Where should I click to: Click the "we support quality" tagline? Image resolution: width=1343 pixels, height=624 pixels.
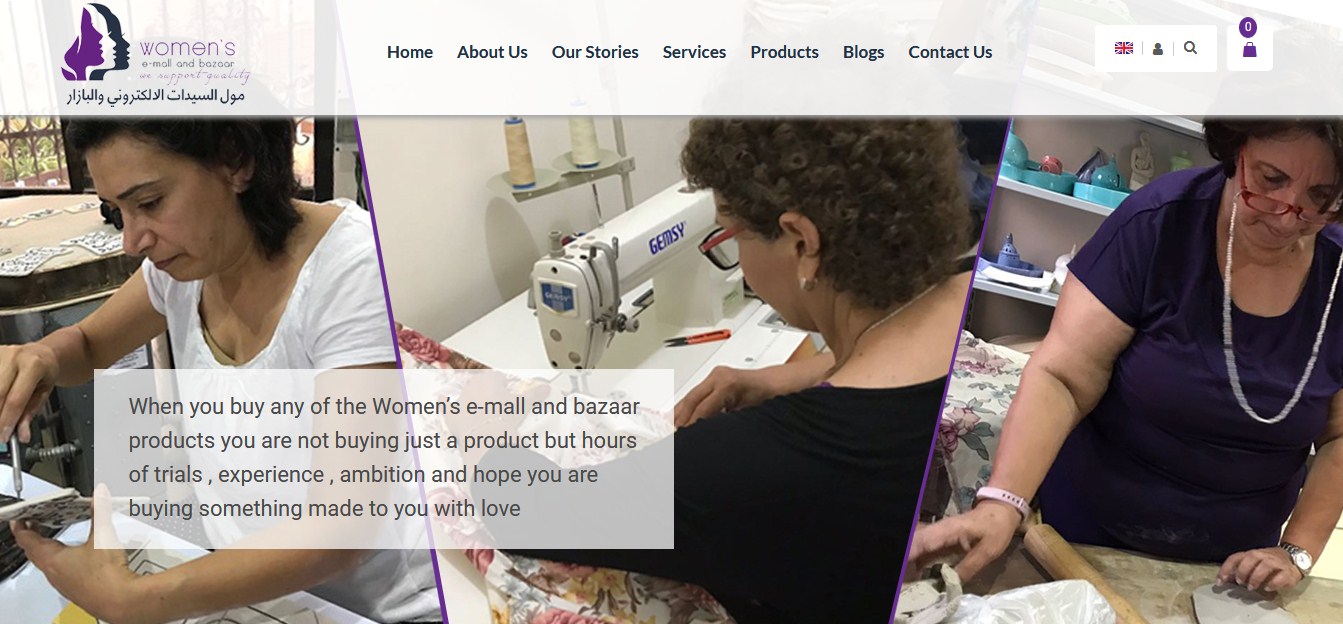(x=195, y=75)
